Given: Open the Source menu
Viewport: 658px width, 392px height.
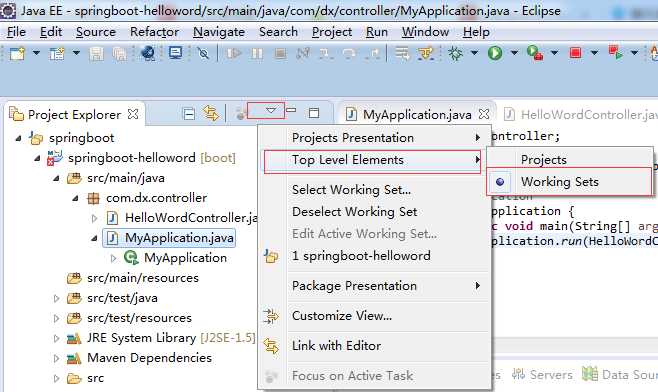Looking at the screenshot, I should click(96, 32).
